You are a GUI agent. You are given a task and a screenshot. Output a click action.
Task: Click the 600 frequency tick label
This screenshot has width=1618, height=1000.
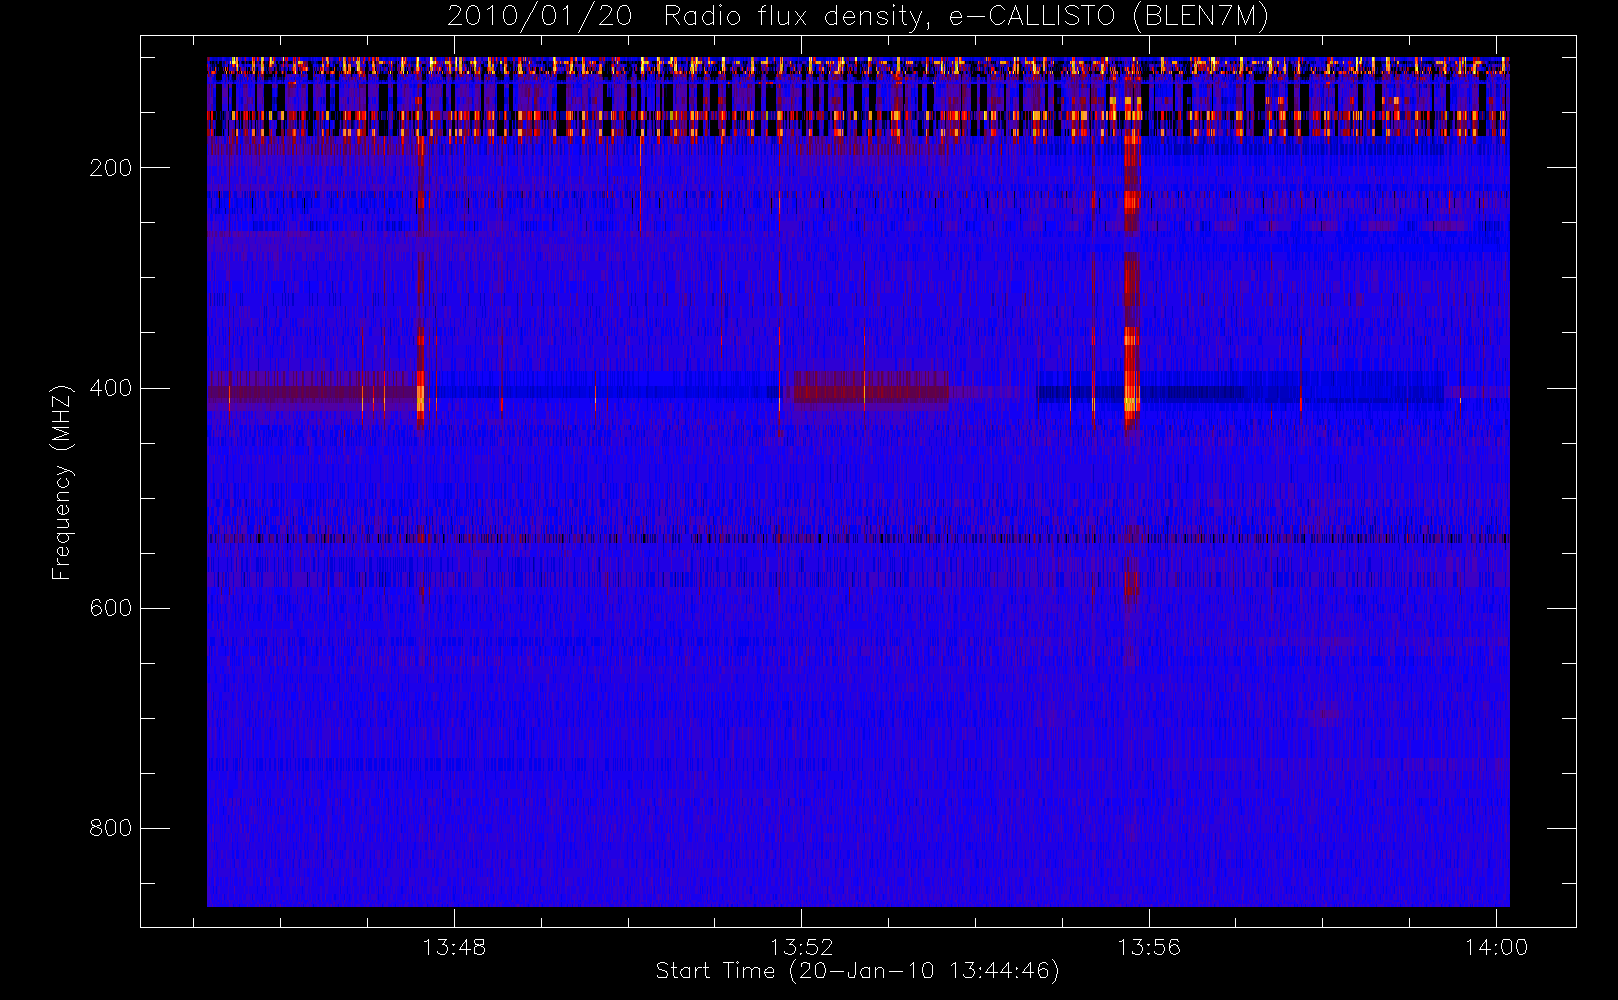(x=110, y=608)
